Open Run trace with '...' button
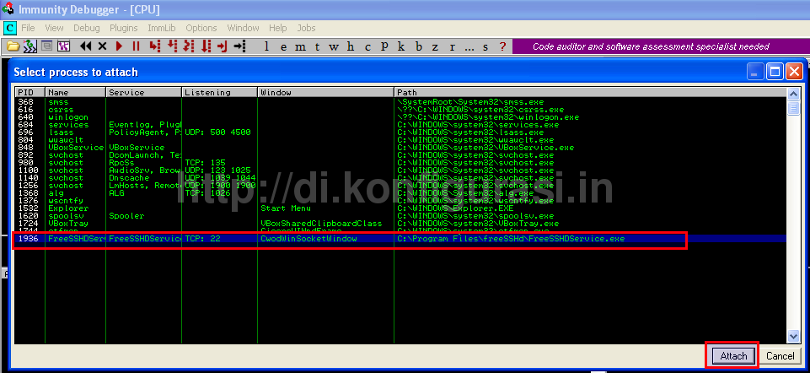The image size is (810, 373). tap(469, 48)
